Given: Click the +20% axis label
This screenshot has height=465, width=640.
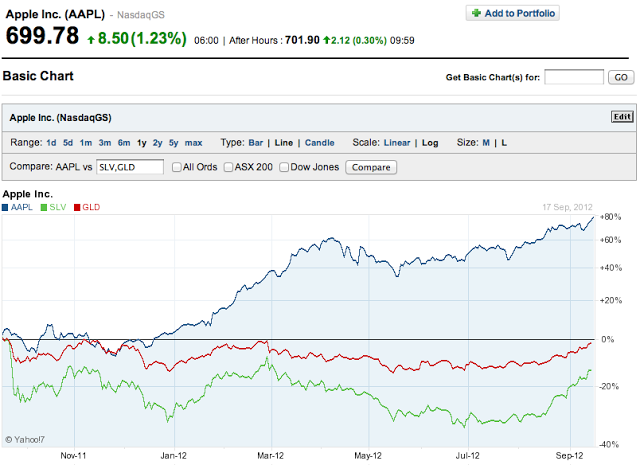Looking at the screenshot, I should 611,300.
